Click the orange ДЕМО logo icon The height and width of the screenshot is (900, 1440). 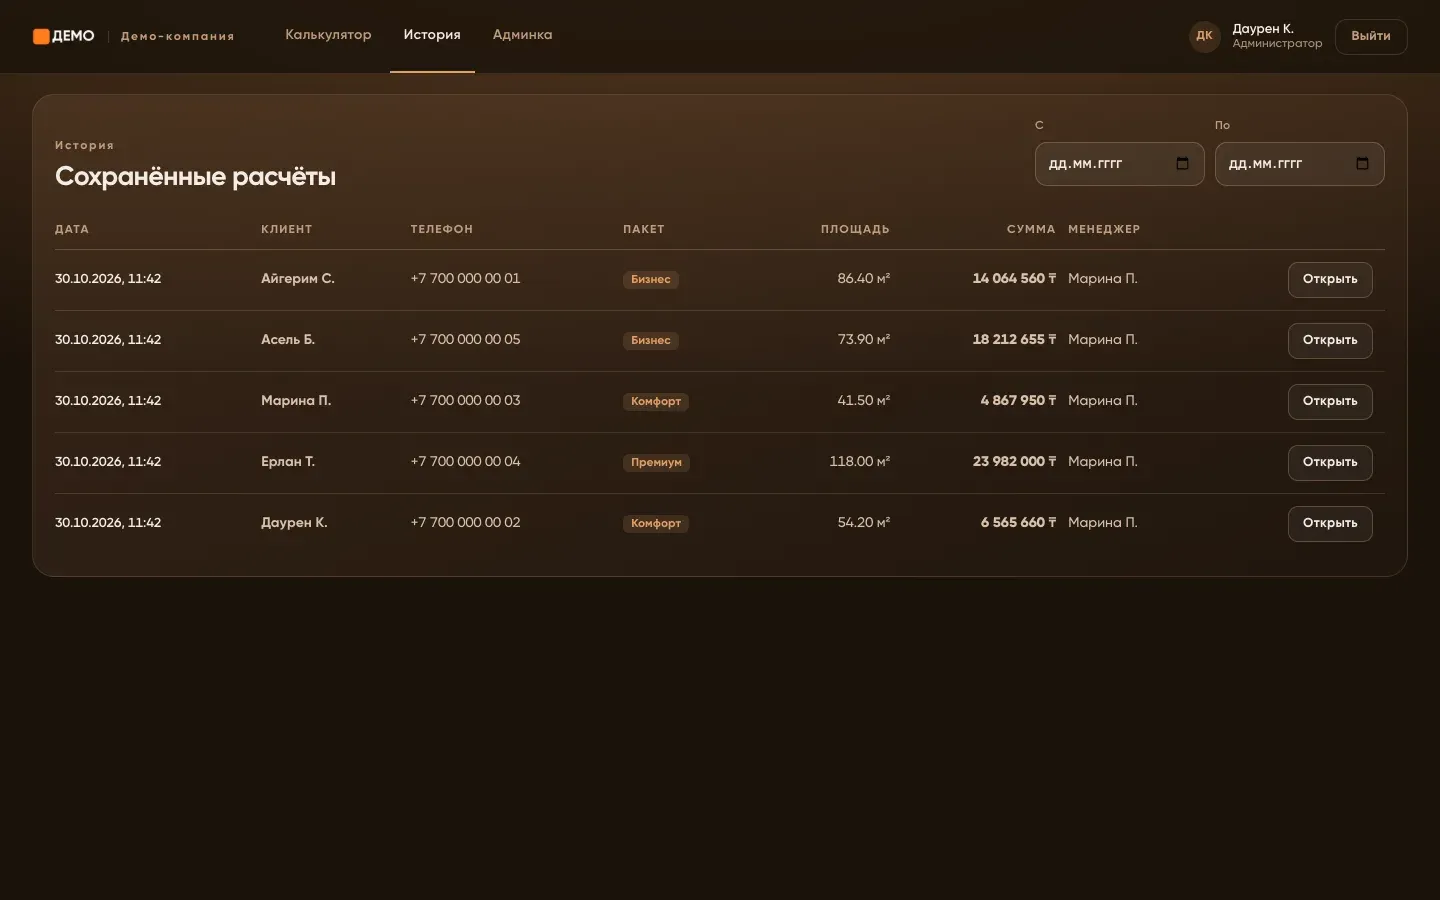(41, 36)
